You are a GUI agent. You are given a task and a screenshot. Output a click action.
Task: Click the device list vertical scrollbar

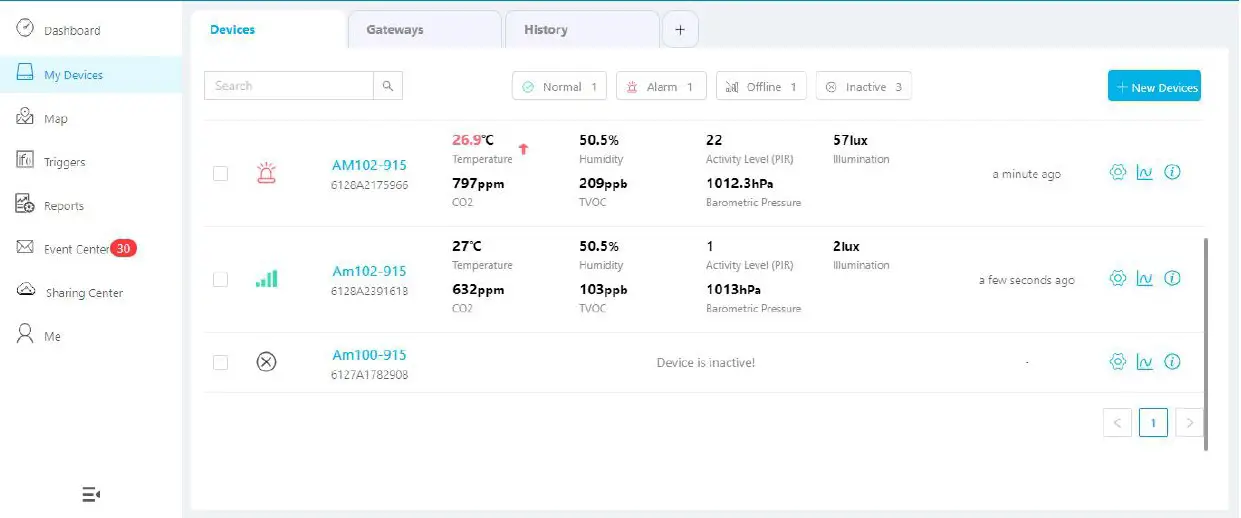(1206, 343)
